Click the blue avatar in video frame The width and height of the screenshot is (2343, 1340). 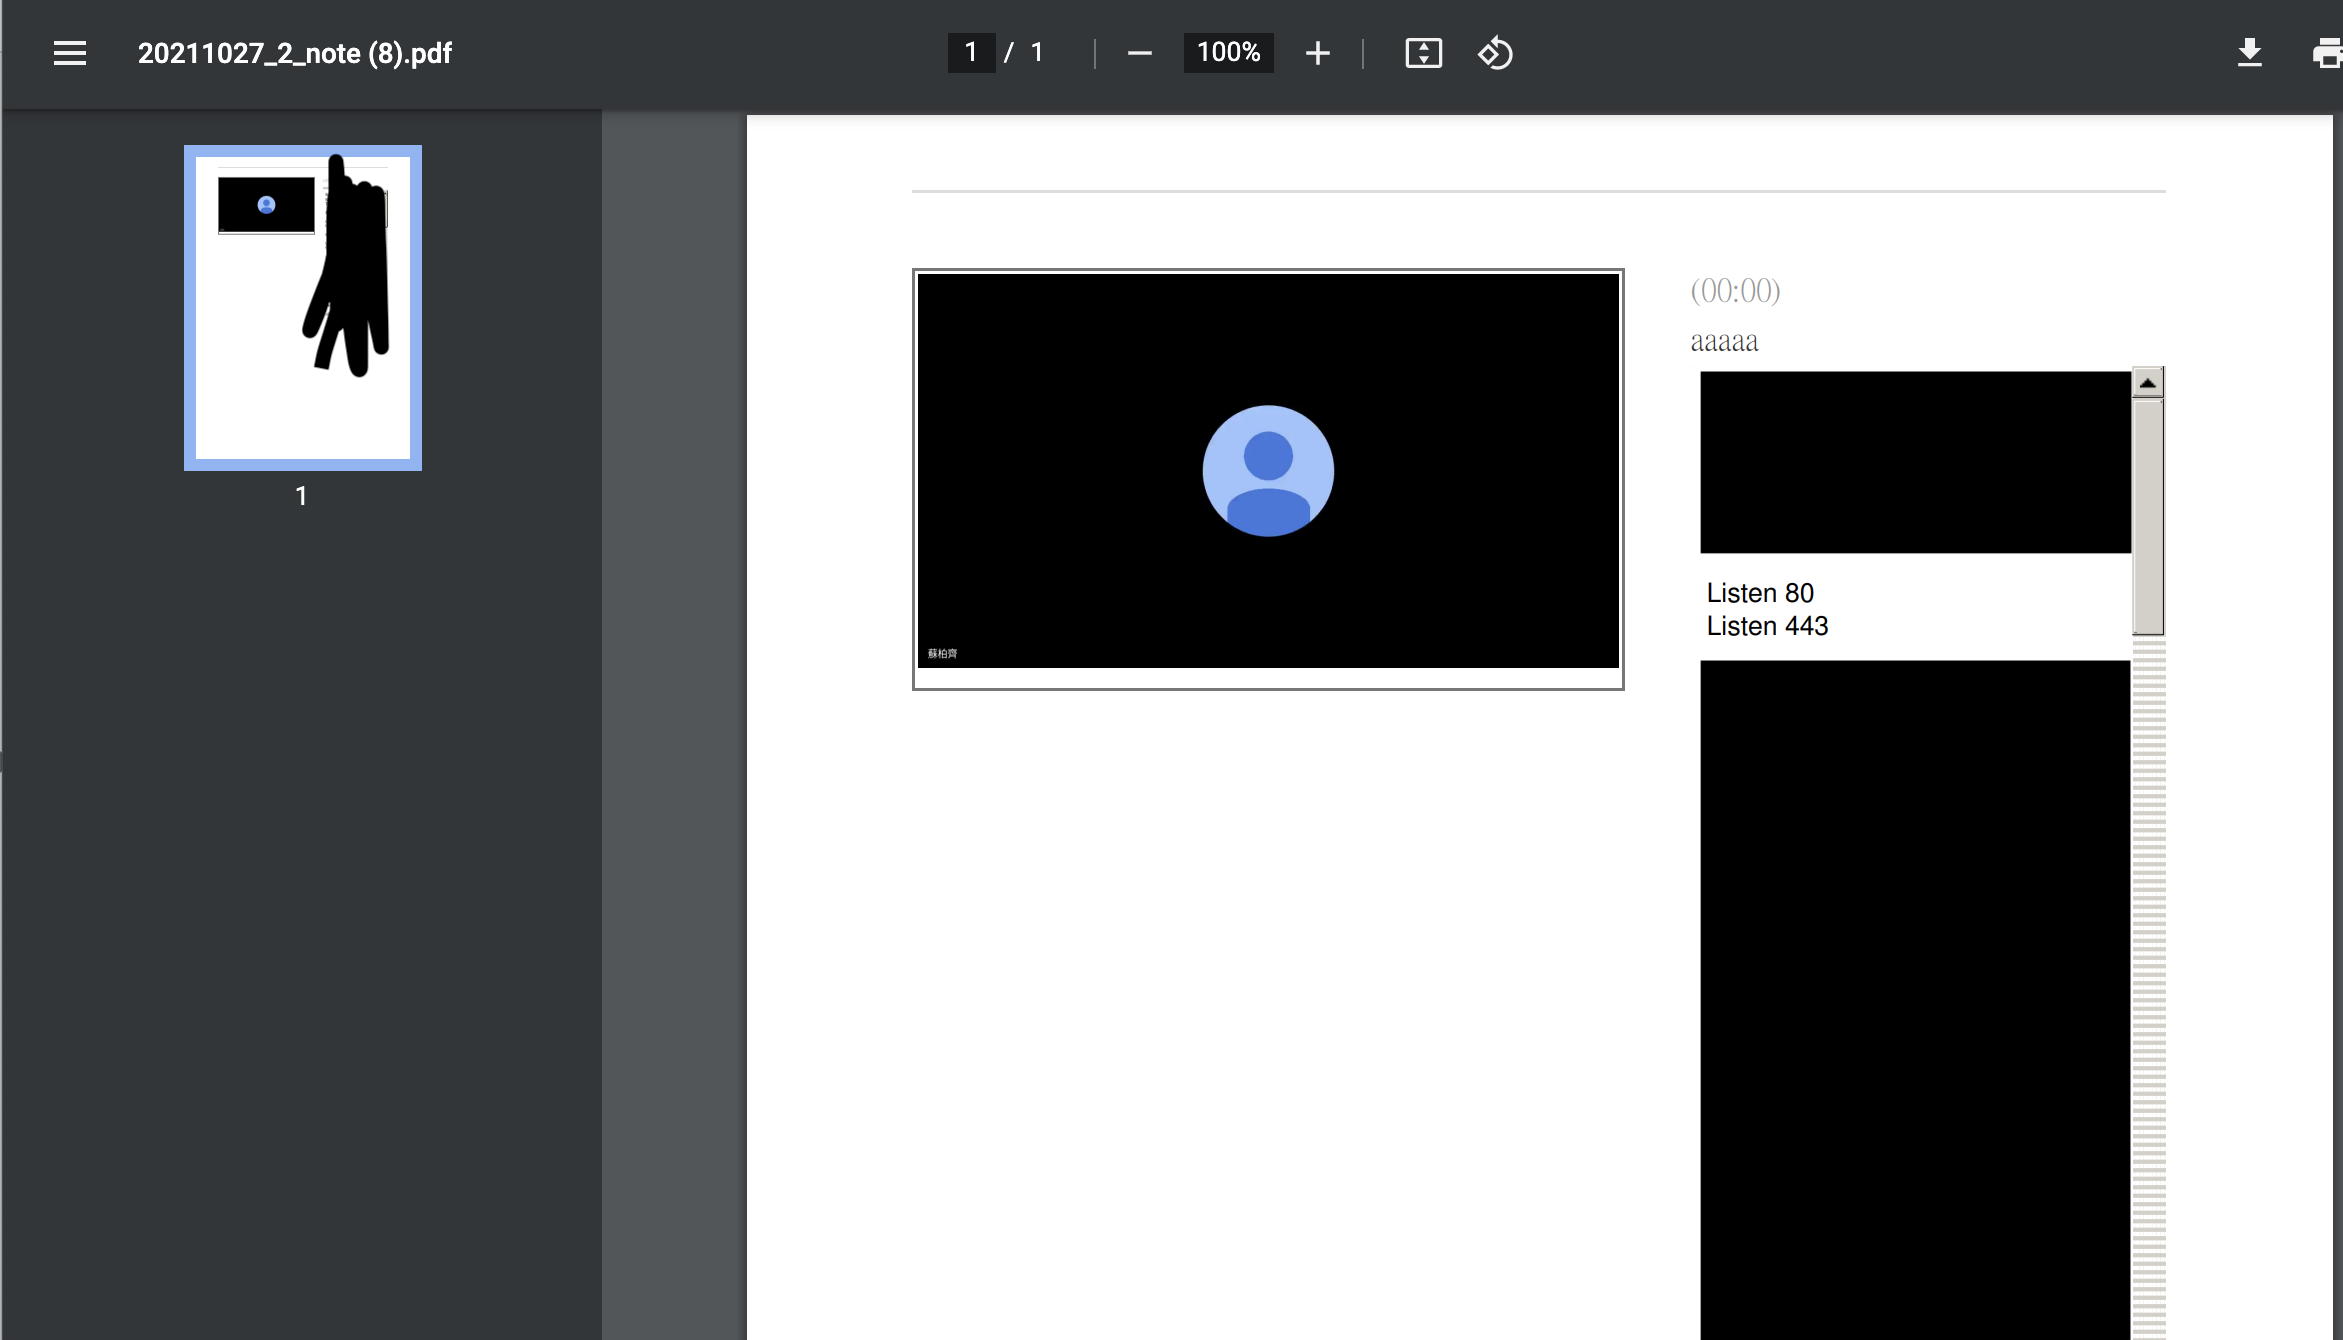pos(1268,471)
